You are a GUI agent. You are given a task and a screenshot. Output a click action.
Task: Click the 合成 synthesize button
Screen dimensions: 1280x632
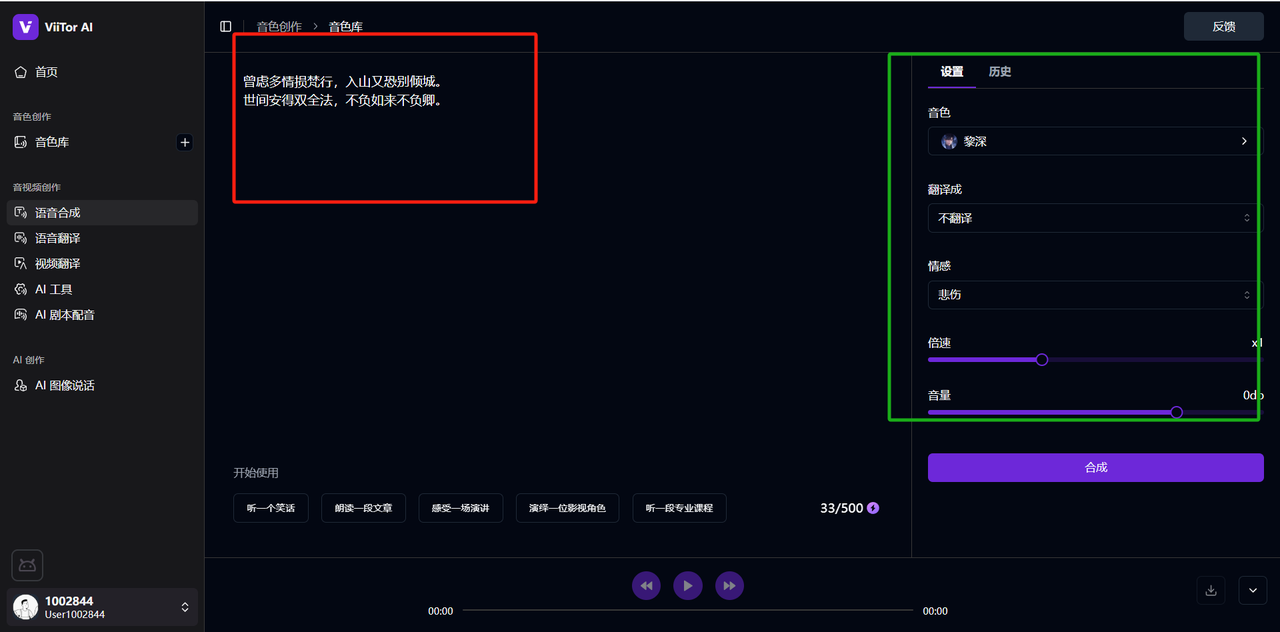point(1095,467)
